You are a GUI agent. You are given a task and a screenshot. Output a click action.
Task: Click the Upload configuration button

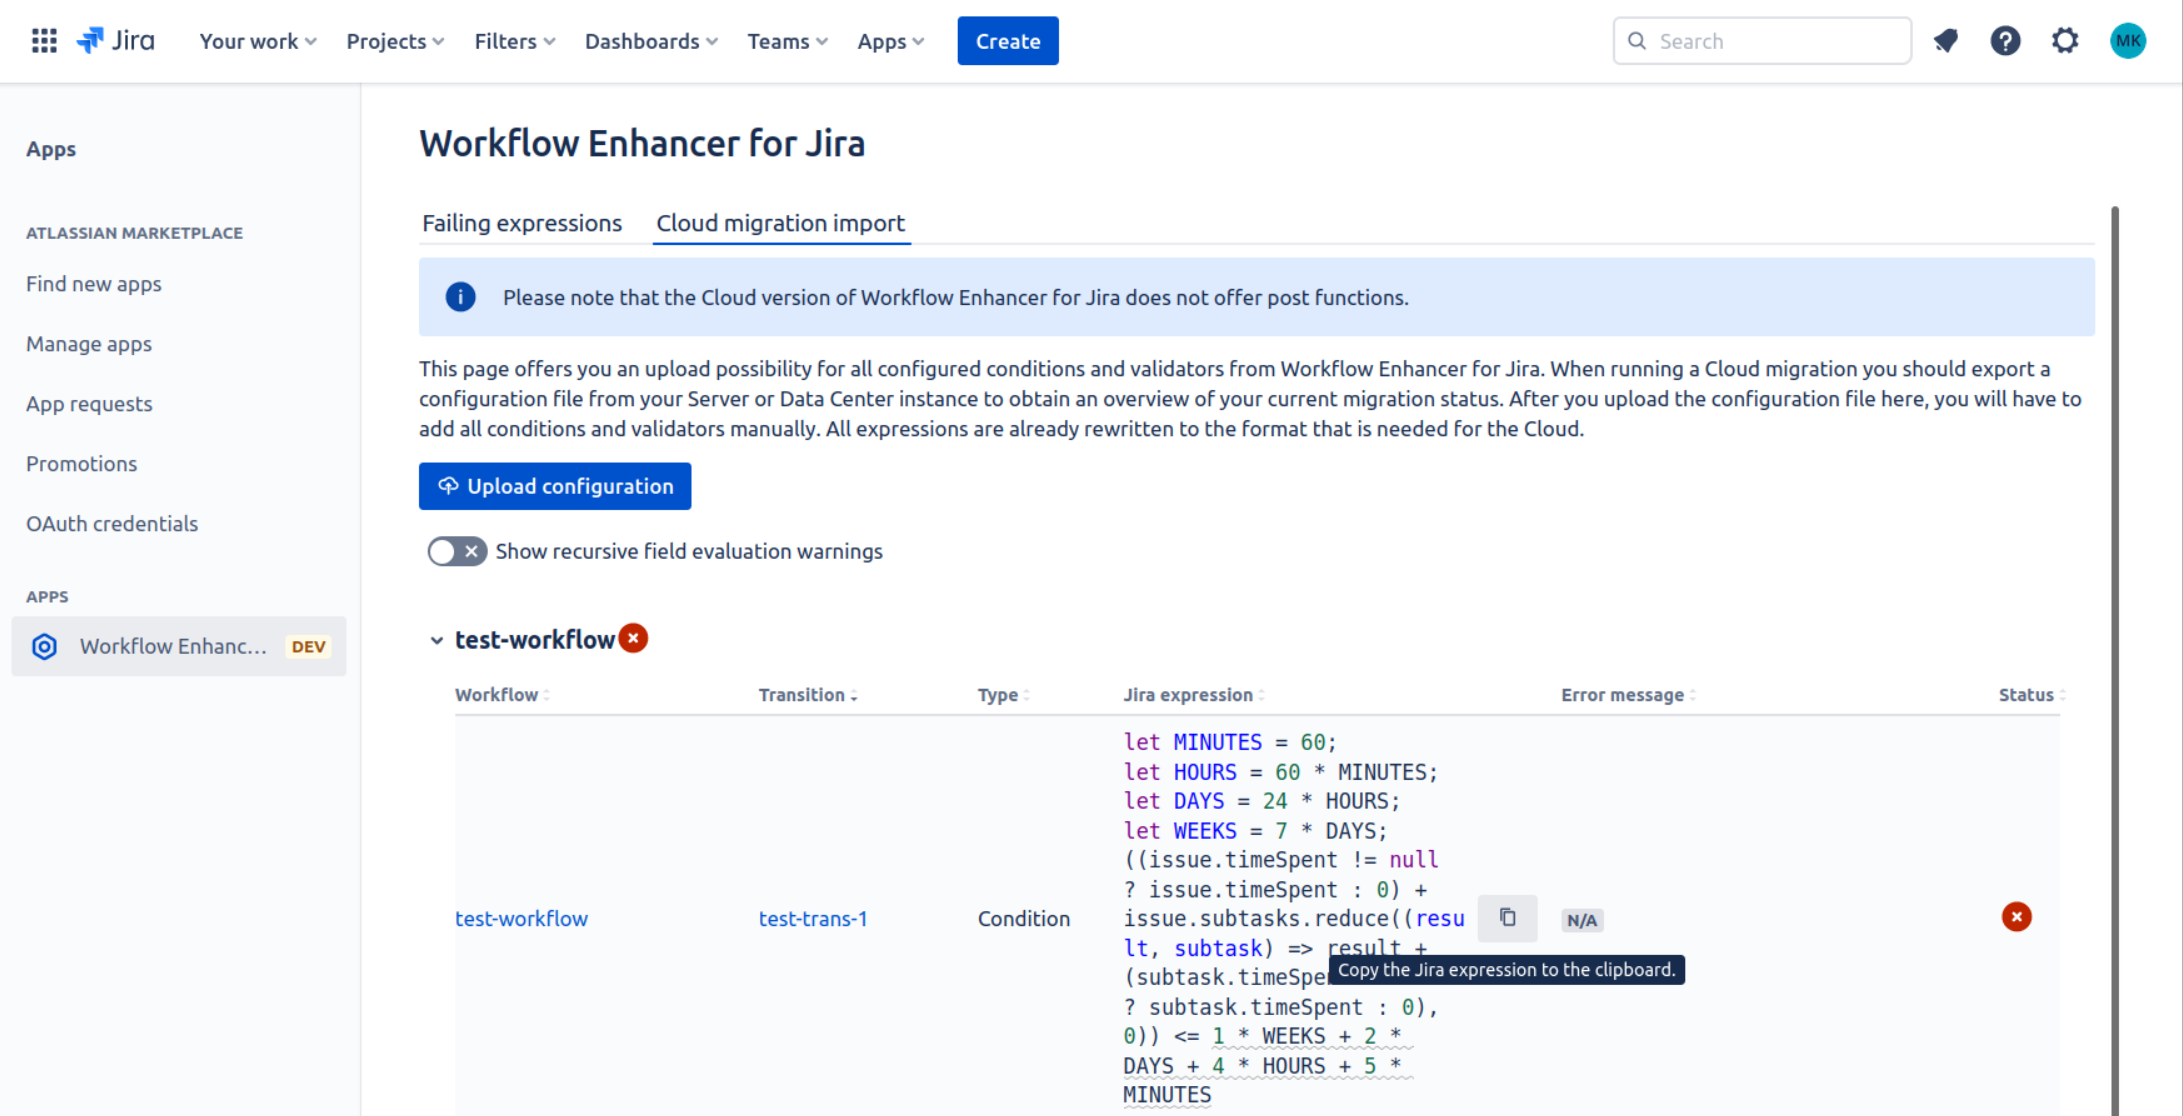(555, 486)
